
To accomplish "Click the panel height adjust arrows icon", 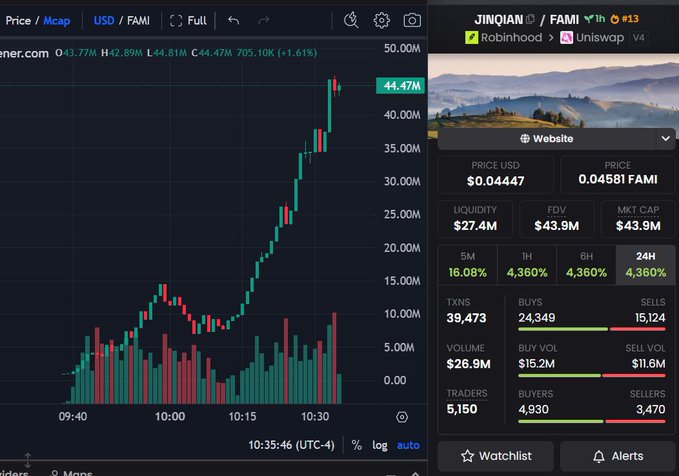I will tap(27, 460).
